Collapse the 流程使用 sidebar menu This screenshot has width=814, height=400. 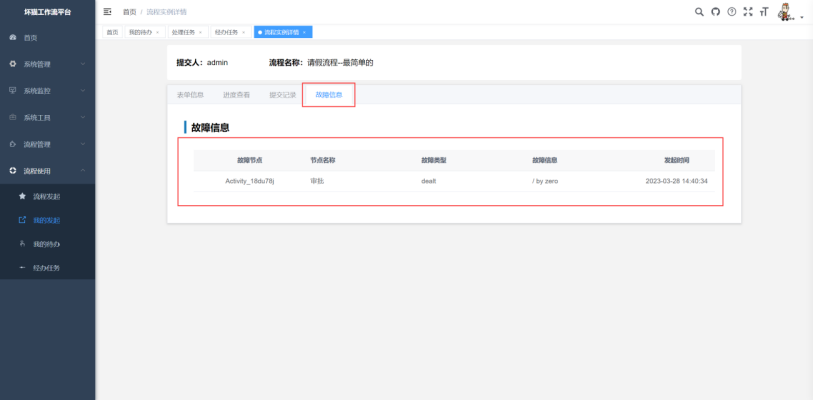[47, 171]
